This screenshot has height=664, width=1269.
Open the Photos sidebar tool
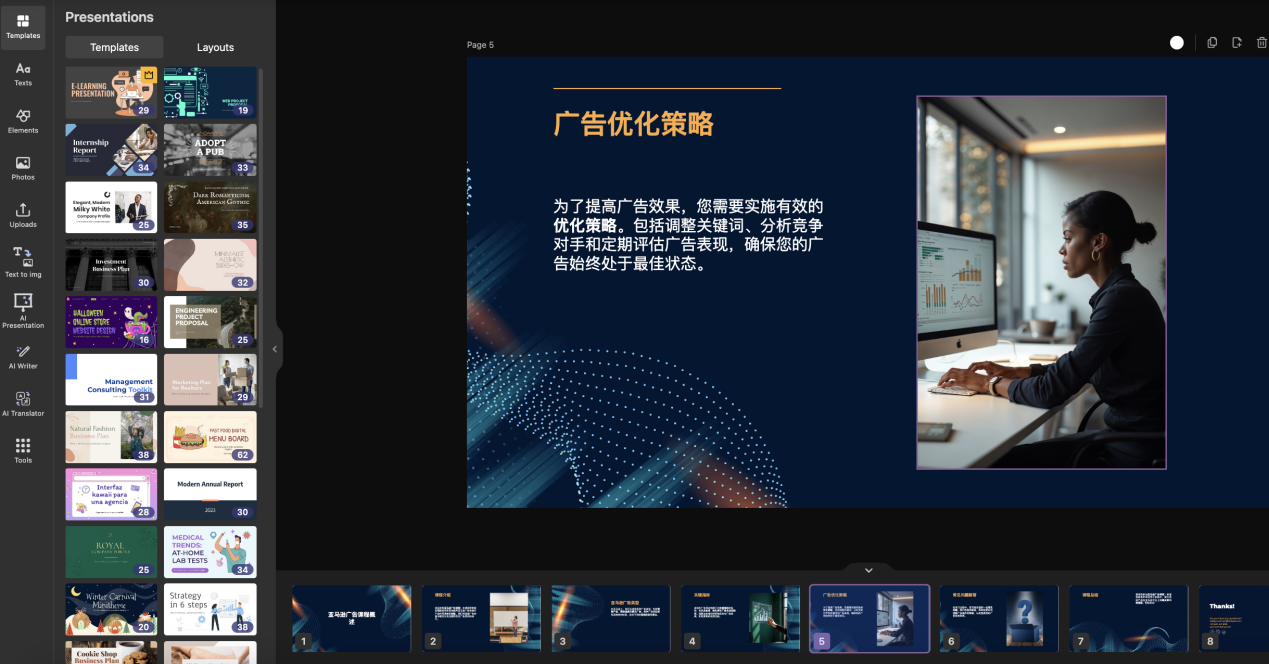(23, 169)
